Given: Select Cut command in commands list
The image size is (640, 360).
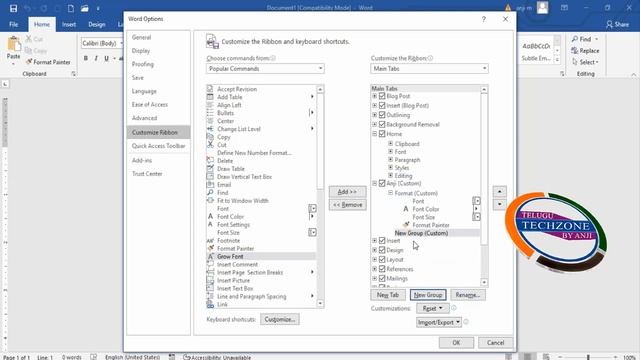Looking at the screenshot, I should (261, 145).
